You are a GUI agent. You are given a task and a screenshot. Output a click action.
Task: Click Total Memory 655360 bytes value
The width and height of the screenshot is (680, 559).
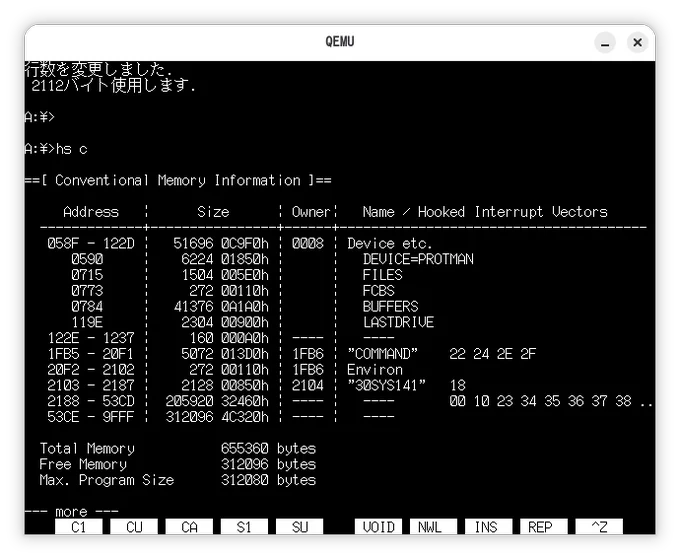pyautogui.click(x=268, y=448)
